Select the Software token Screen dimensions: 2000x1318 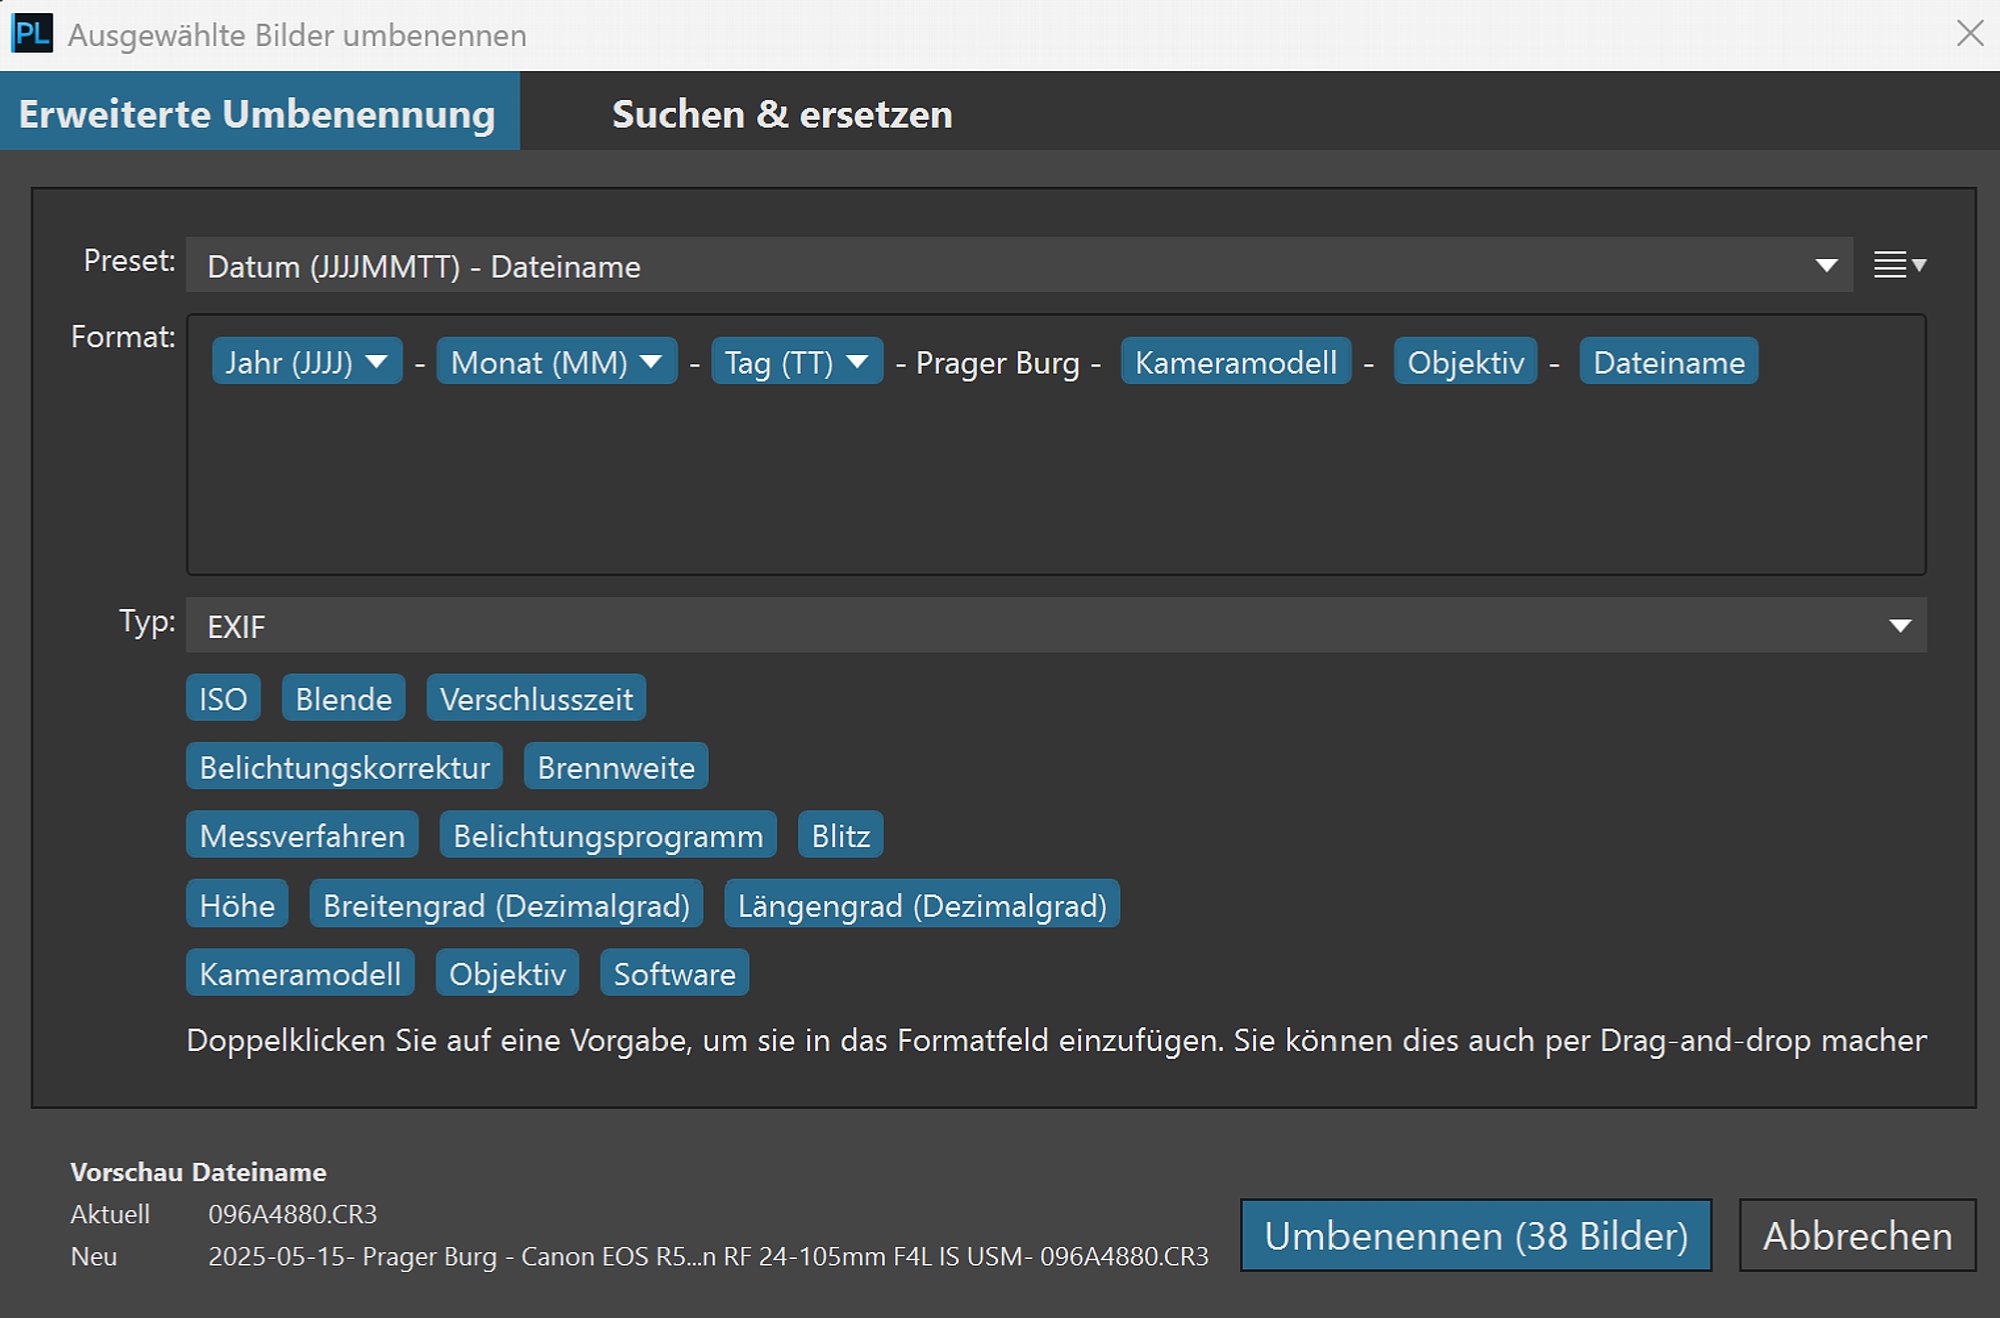click(x=674, y=972)
